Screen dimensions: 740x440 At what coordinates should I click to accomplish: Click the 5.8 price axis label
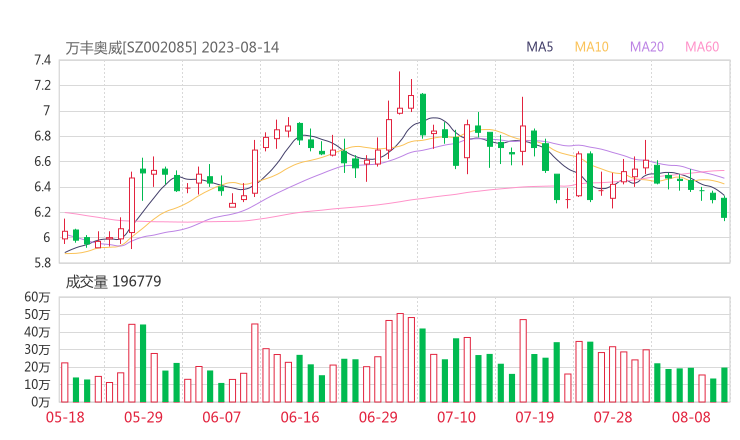click(42, 262)
